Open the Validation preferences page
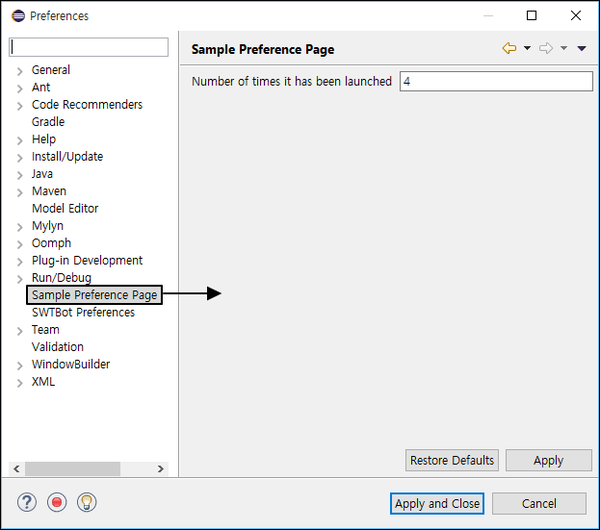 tap(58, 347)
